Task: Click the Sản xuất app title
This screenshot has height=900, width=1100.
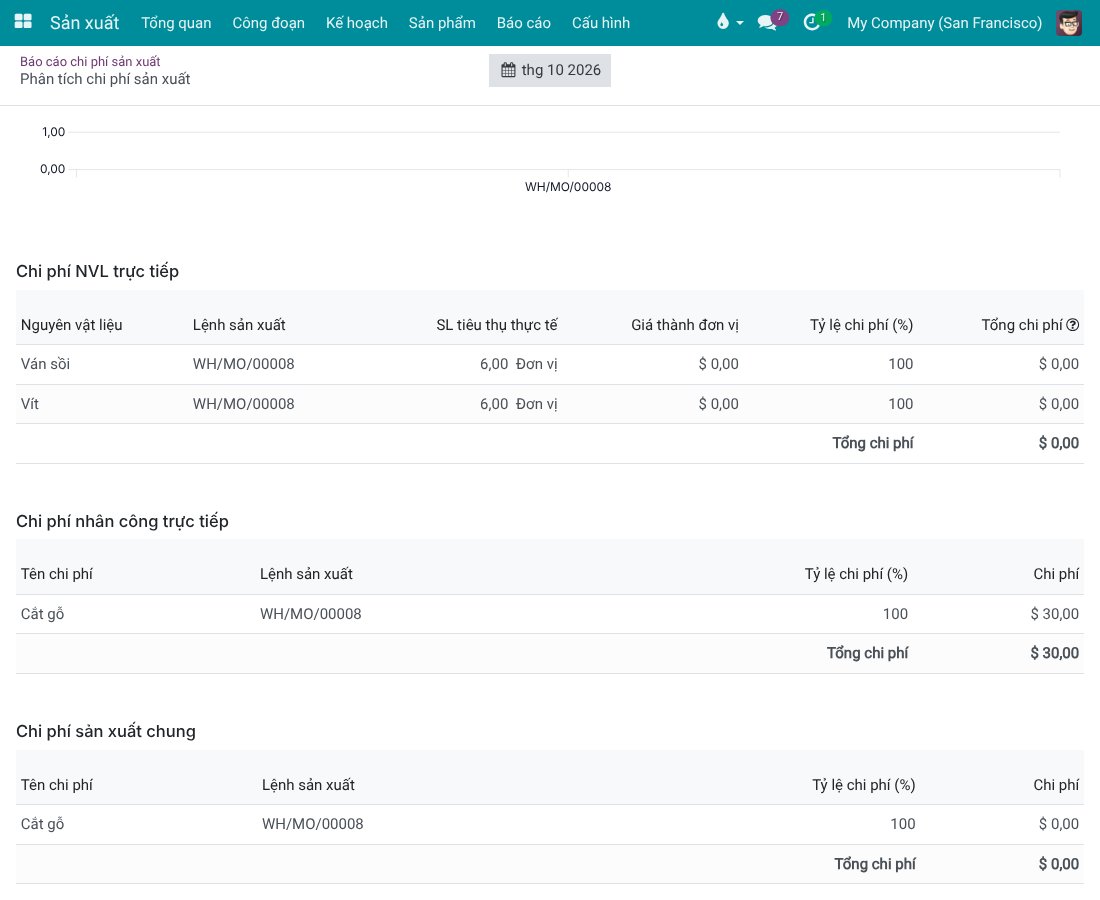Action: [84, 22]
